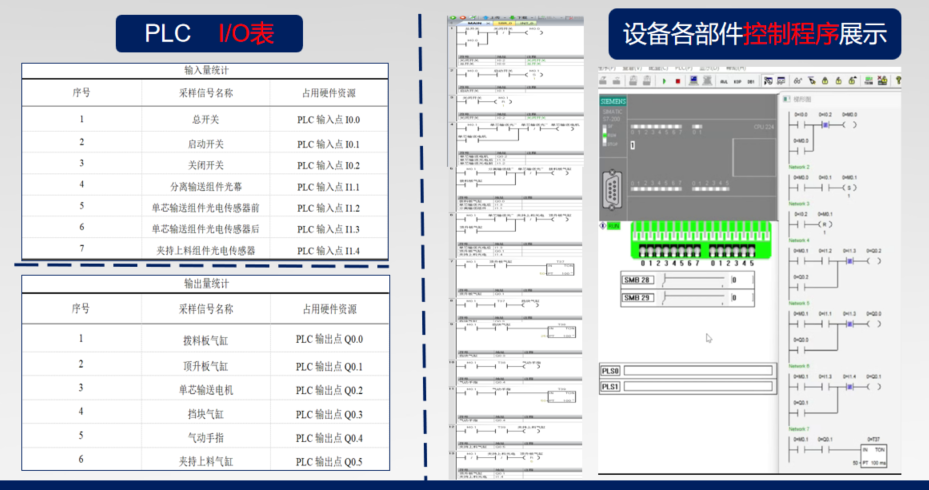
Task: Adjust the SMB 28 potentiometer slider
Action: tap(690, 281)
